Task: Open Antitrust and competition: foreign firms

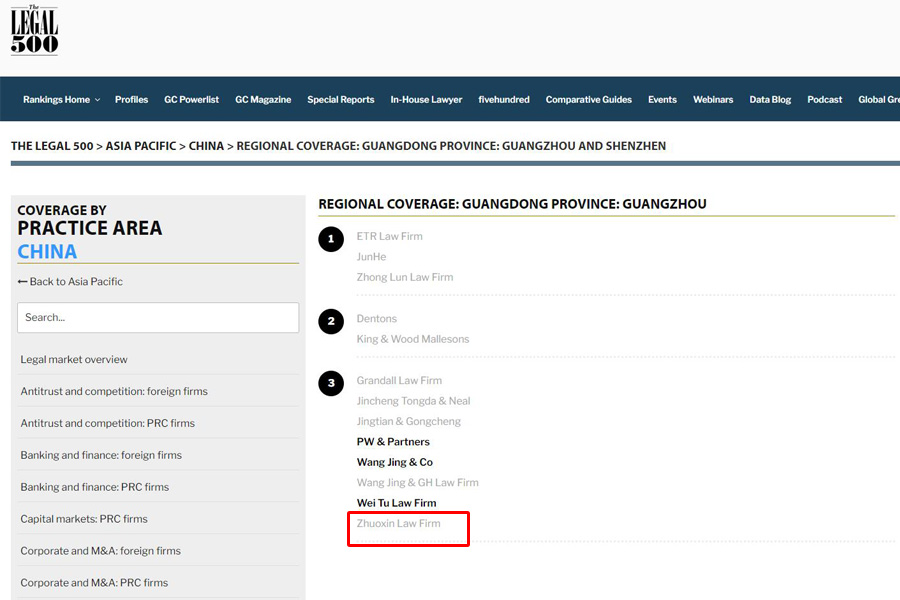Action: 114,391
